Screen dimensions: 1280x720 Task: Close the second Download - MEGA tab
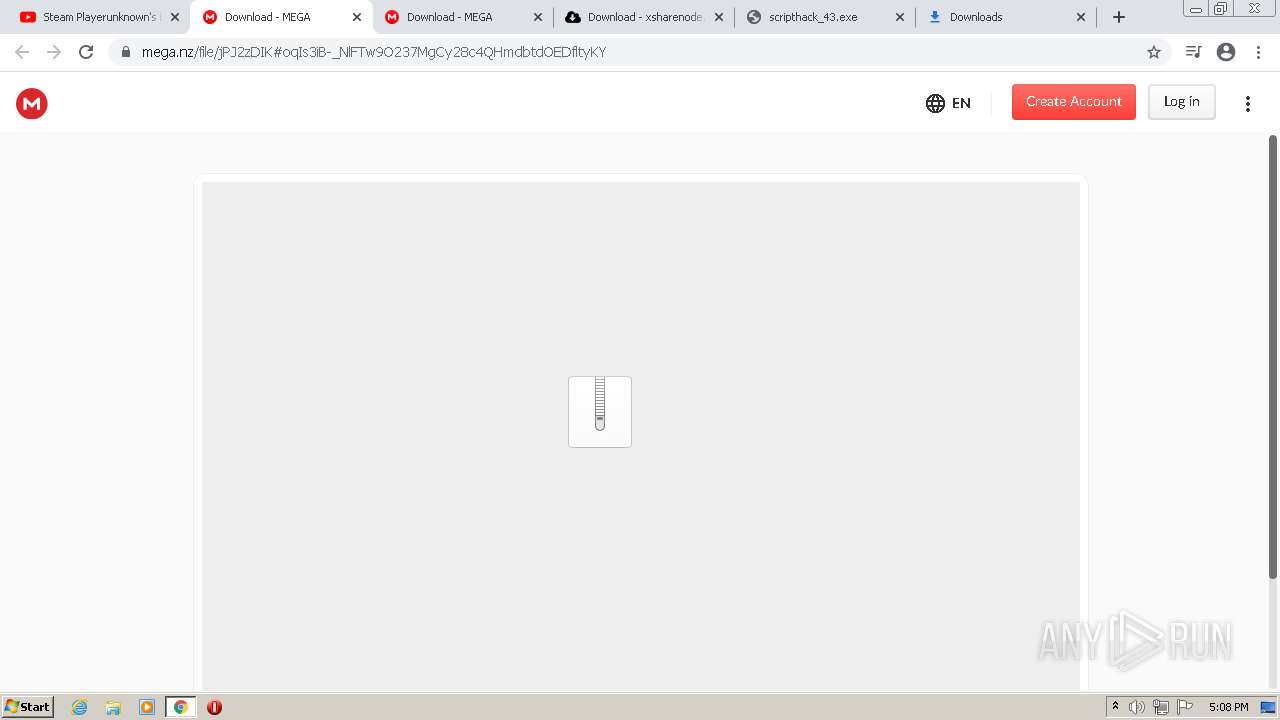[x=538, y=17]
